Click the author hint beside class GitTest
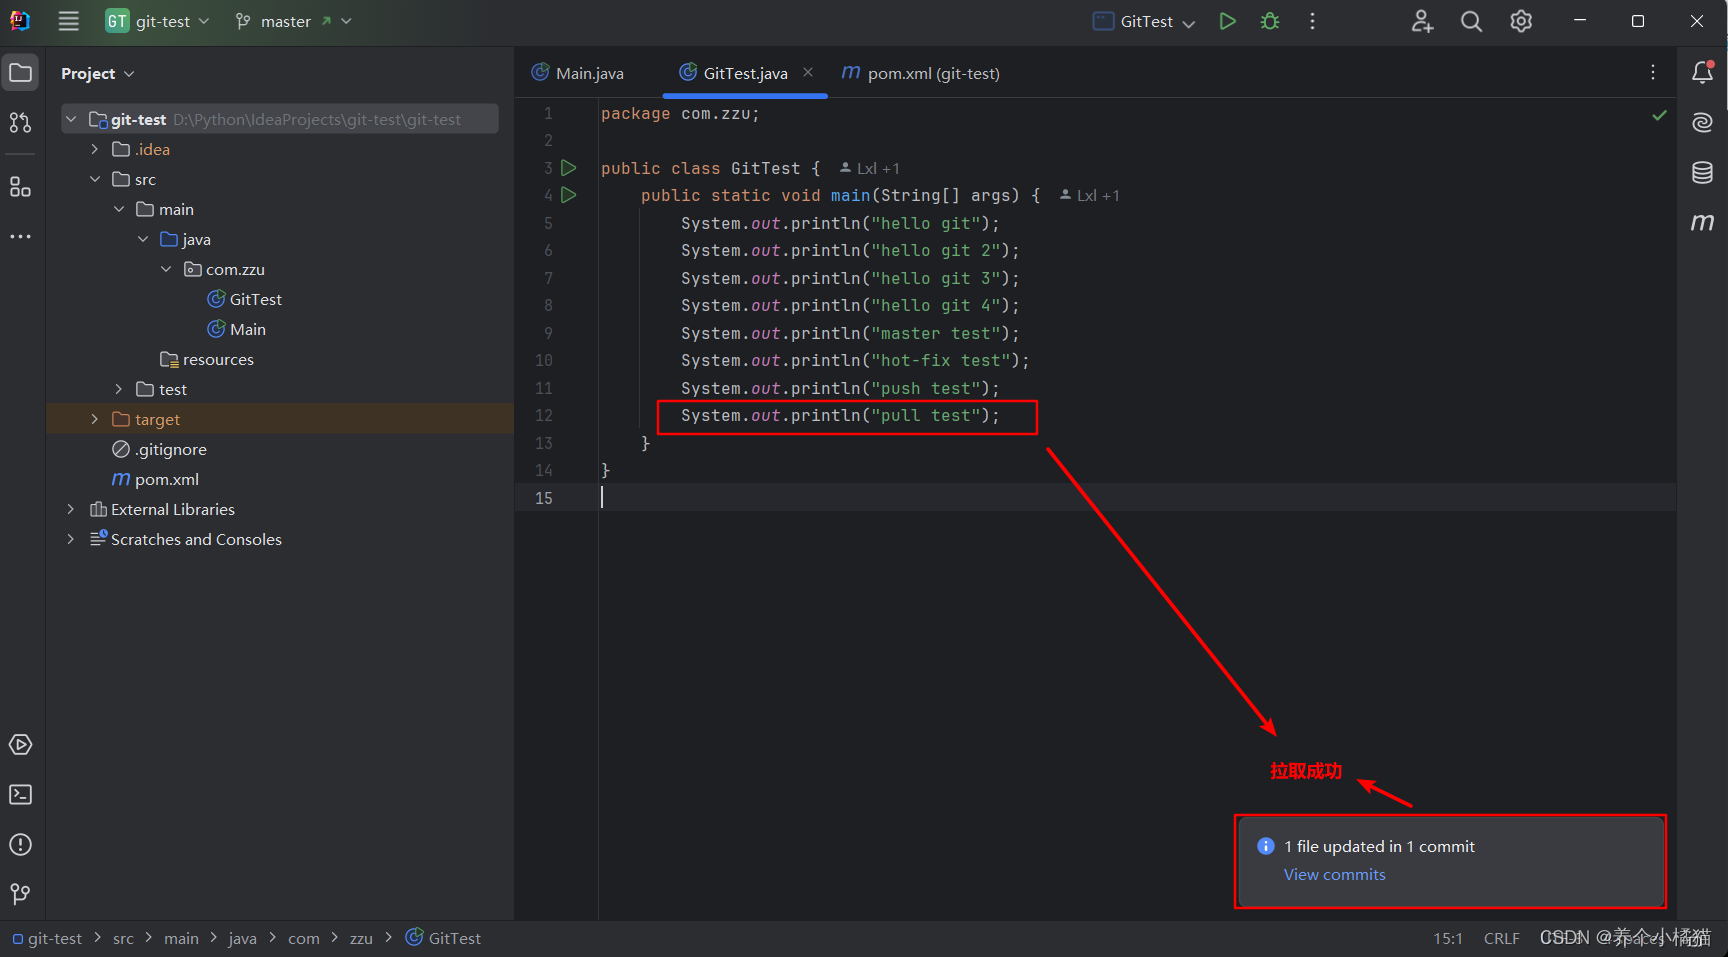This screenshot has width=1728, height=957. pos(869,168)
